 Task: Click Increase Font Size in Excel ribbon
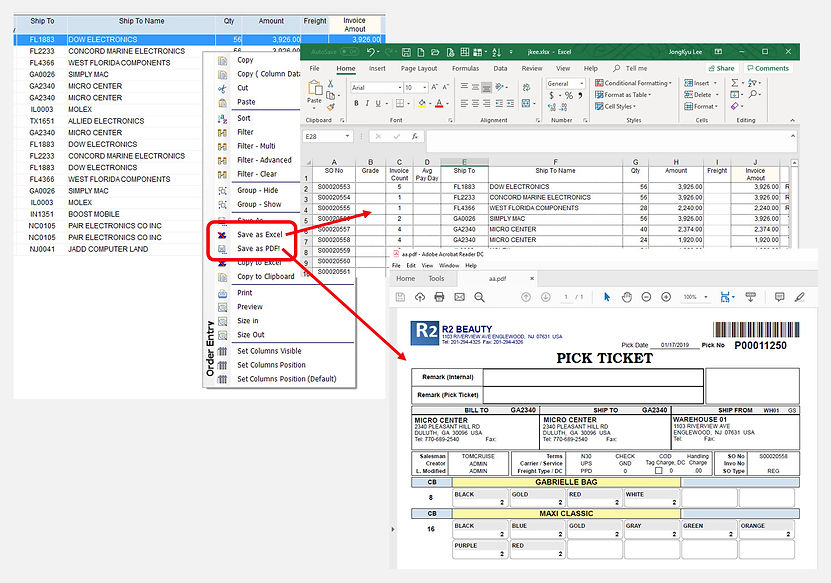(x=435, y=87)
